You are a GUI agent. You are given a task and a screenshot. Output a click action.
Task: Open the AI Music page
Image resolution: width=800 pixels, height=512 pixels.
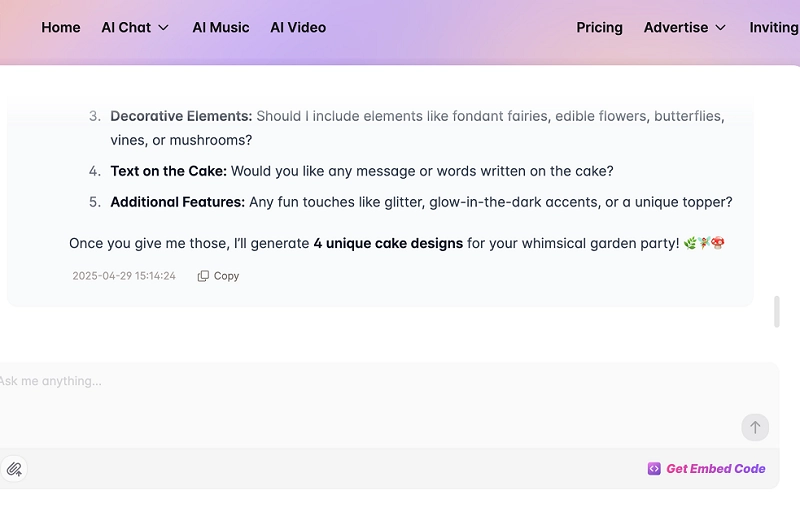(221, 28)
